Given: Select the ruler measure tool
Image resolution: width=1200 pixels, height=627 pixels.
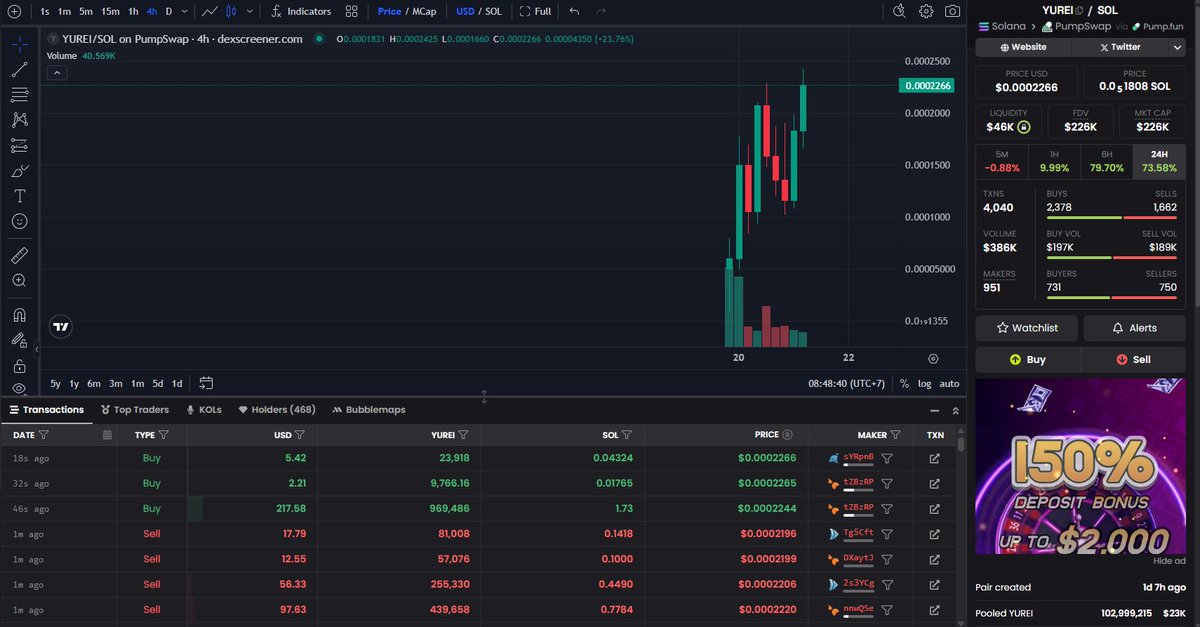Looking at the screenshot, I should pos(19,255).
